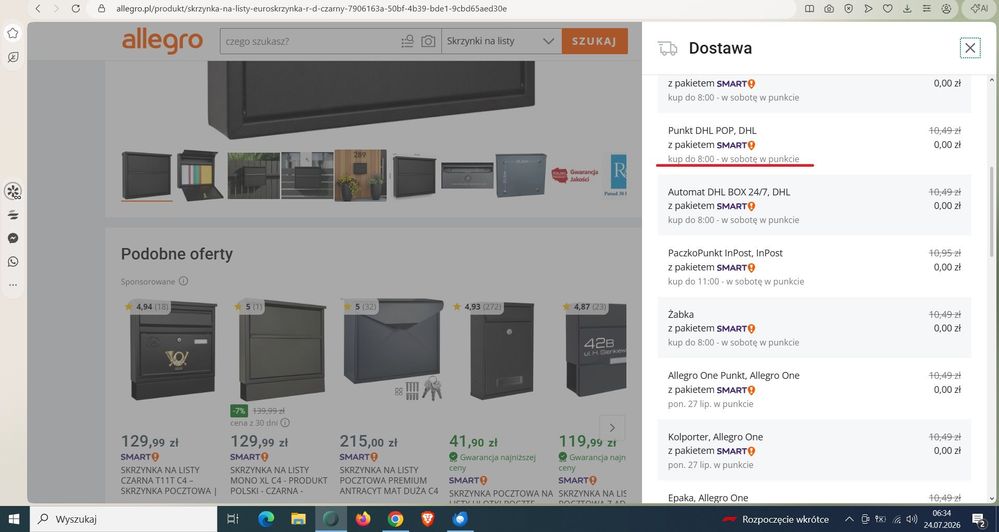
Task: Select 'Allegro One Punkt, Allegro One' option
Action: coord(814,389)
